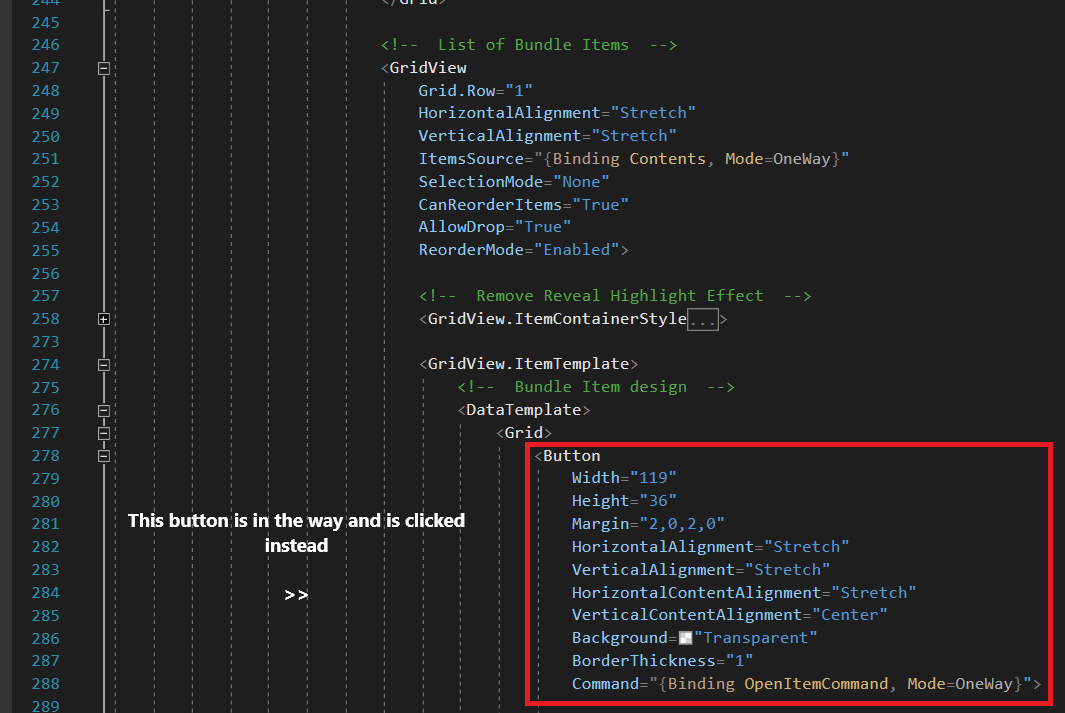The image size is (1065, 713).
Task: Click line number 273 in the gutter
Action: tap(46, 342)
